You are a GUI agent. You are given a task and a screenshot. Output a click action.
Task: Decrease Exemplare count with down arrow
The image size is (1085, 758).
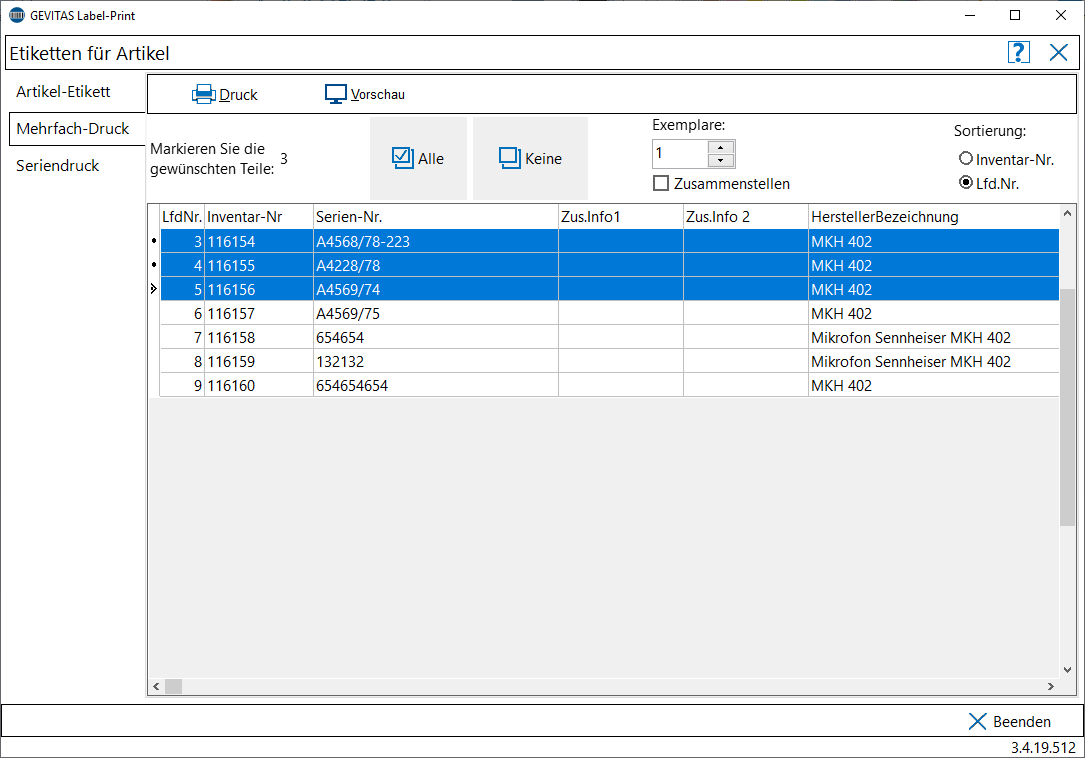click(720, 161)
